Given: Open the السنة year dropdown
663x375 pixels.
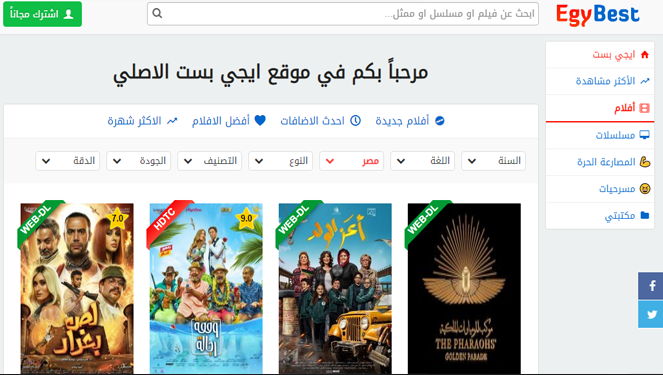Looking at the screenshot, I should click(x=493, y=161).
